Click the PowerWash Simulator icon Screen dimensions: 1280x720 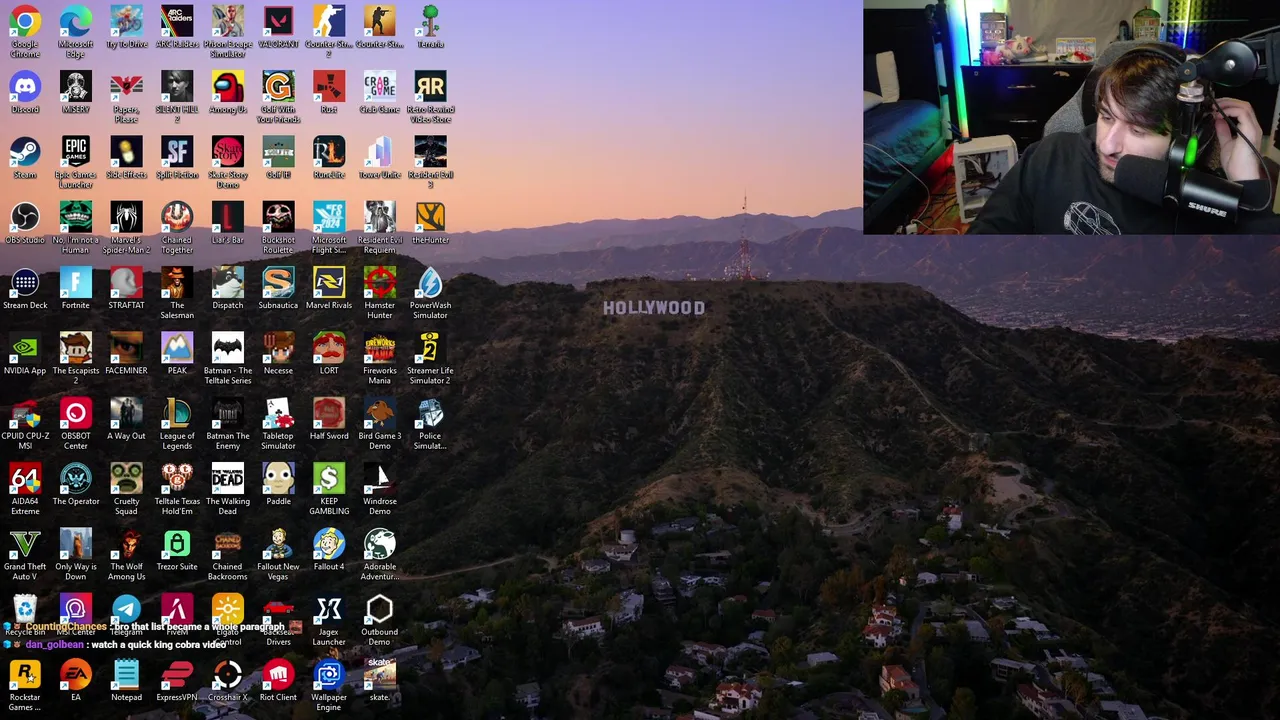(430, 283)
